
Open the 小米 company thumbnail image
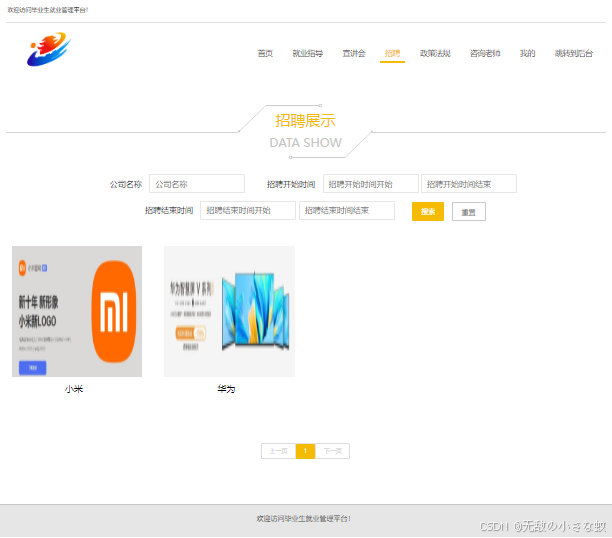77,311
